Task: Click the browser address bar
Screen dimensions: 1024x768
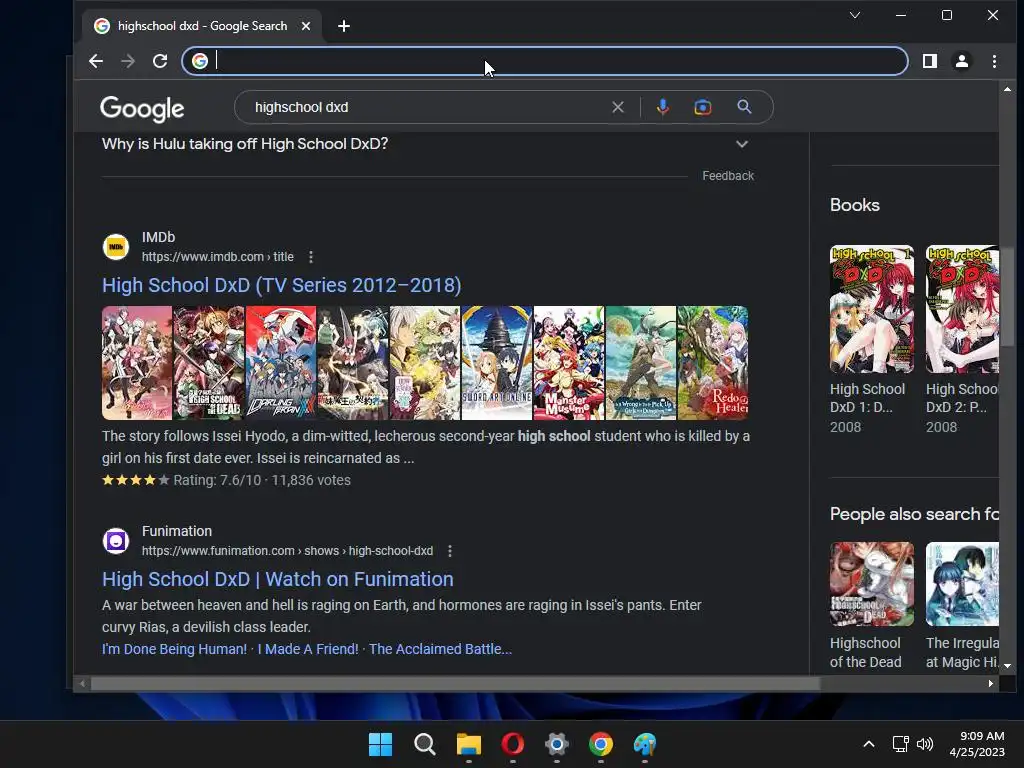Action: point(545,61)
